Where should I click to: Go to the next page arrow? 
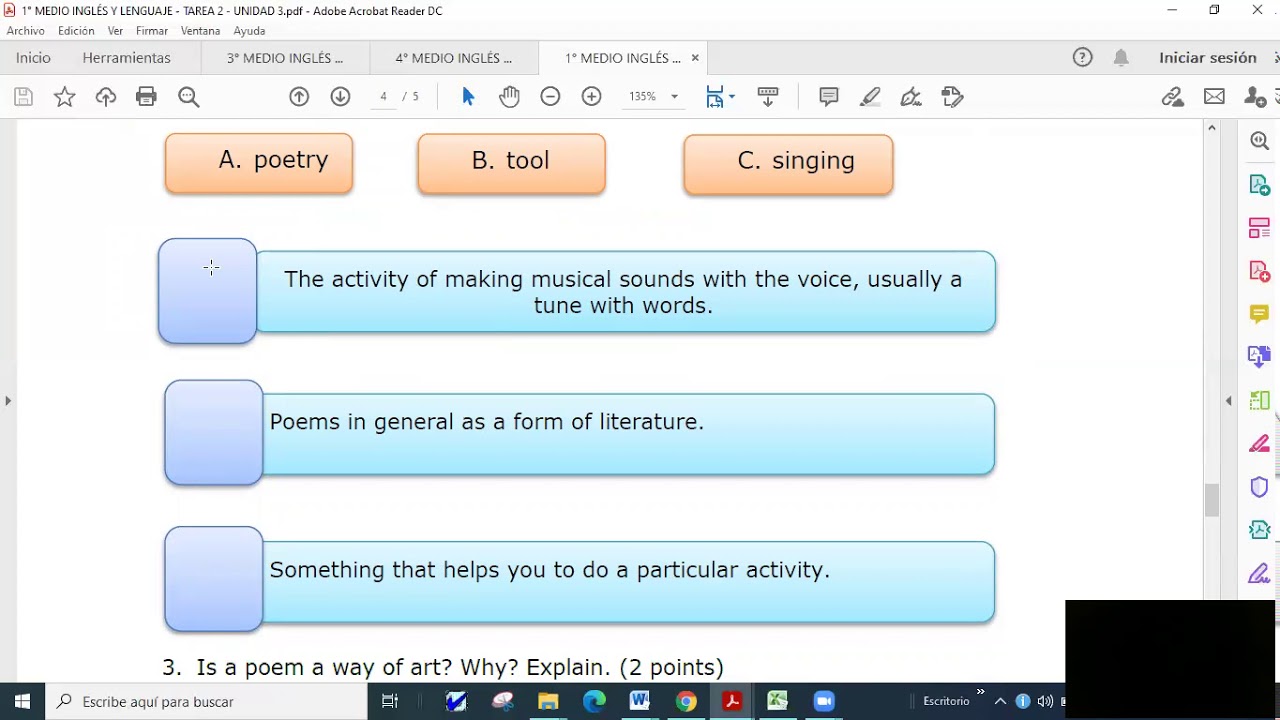(x=340, y=97)
